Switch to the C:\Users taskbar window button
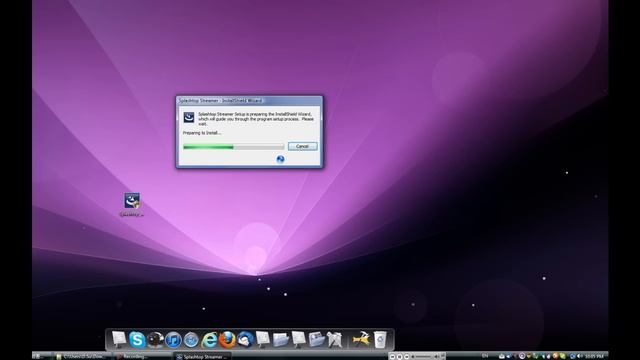 tap(83, 356)
